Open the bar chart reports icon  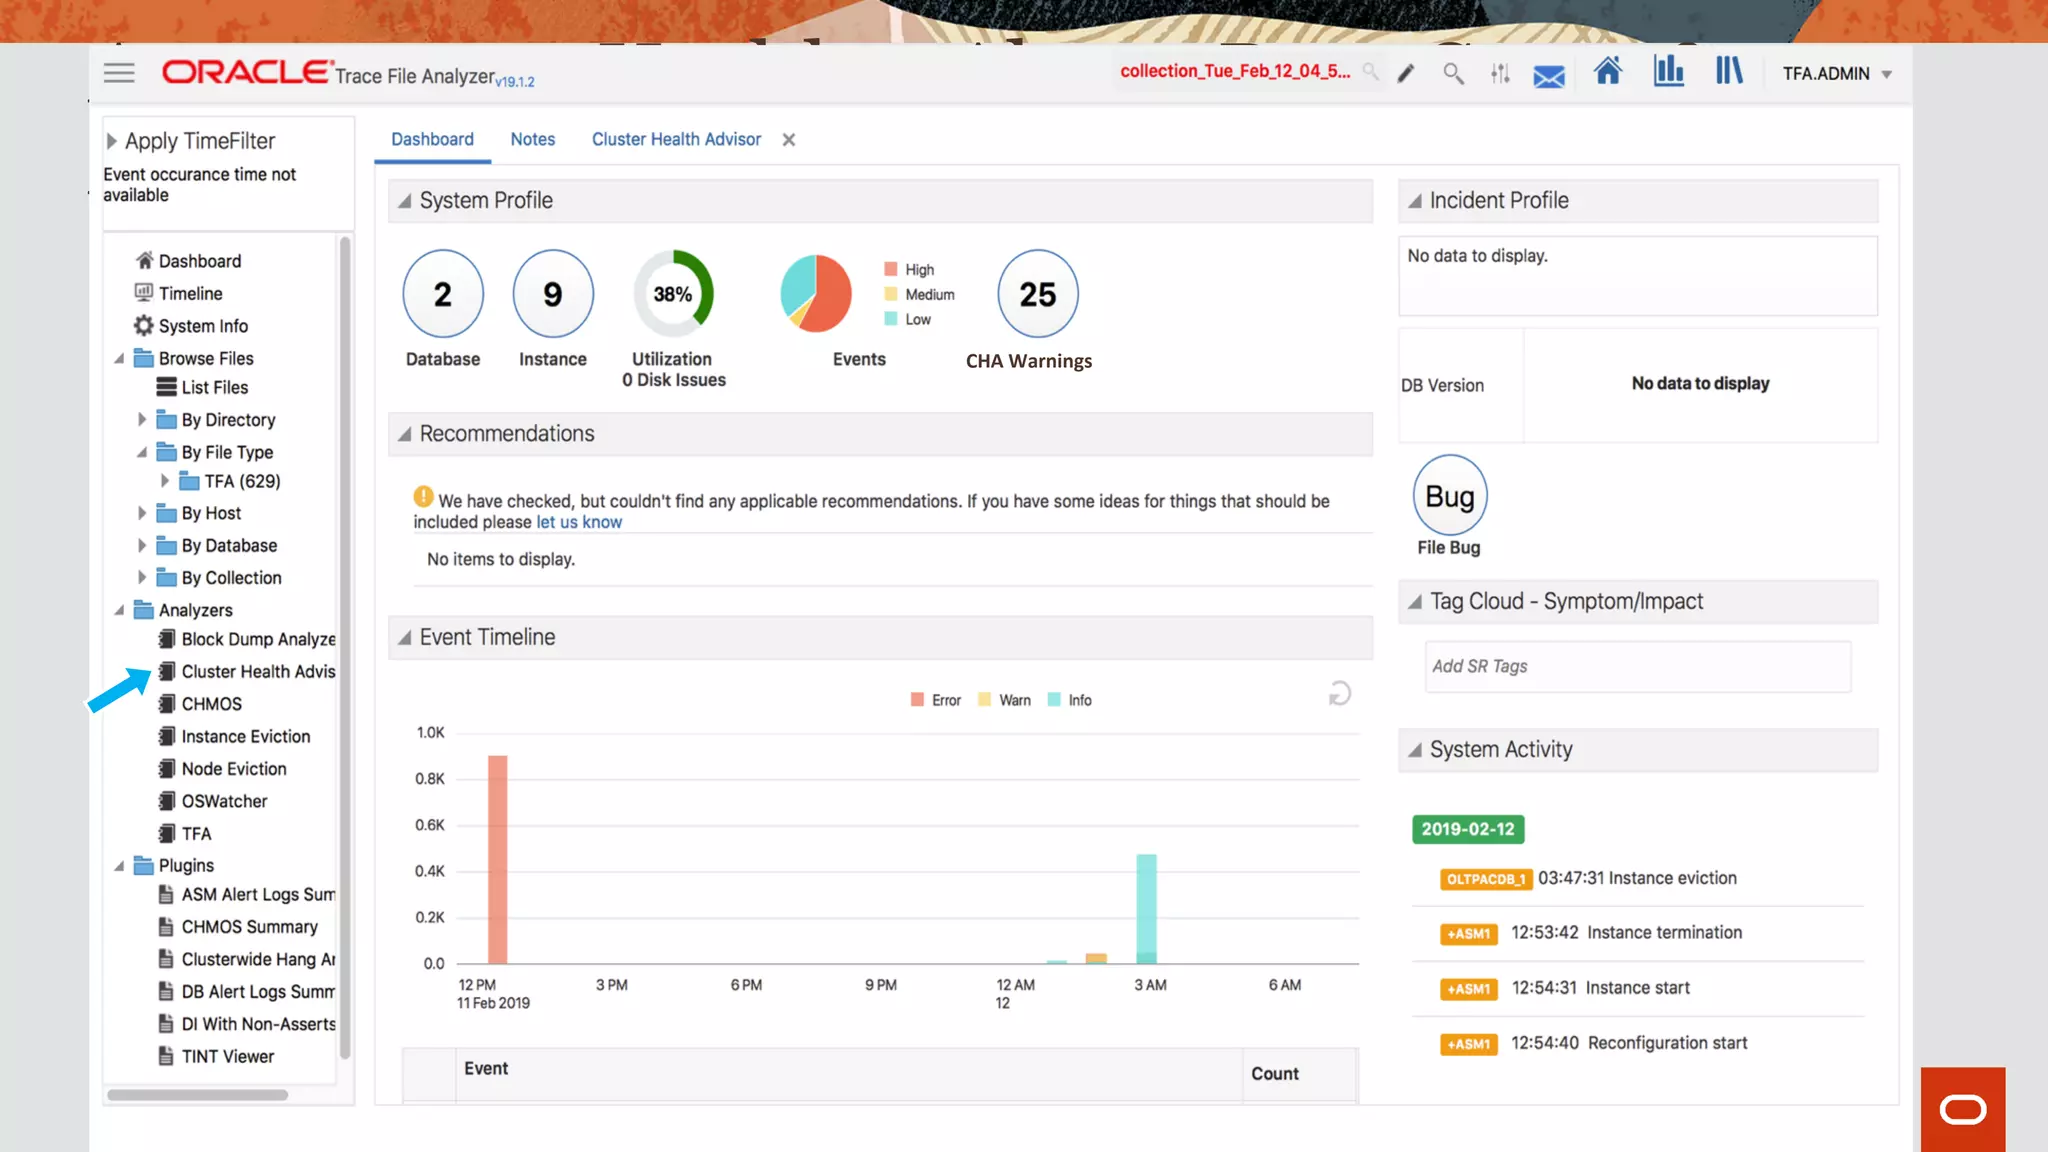tap(1668, 71)
